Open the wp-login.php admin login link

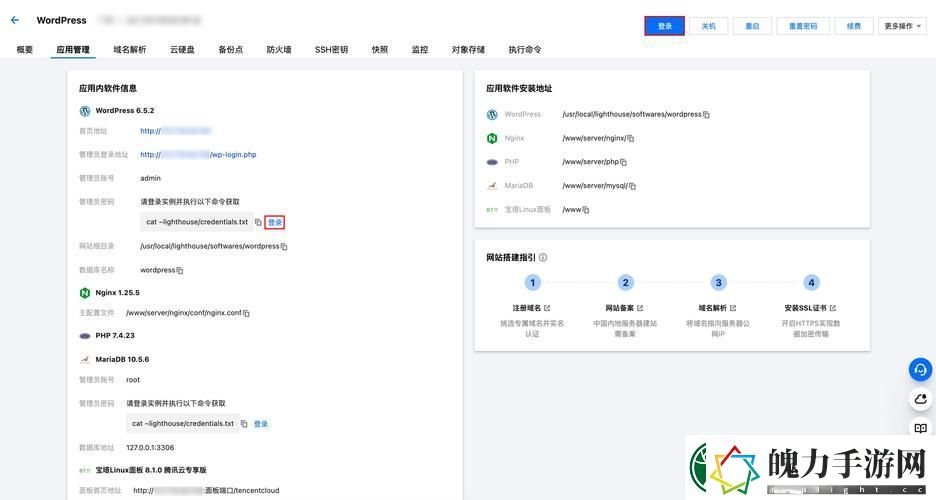198,155
